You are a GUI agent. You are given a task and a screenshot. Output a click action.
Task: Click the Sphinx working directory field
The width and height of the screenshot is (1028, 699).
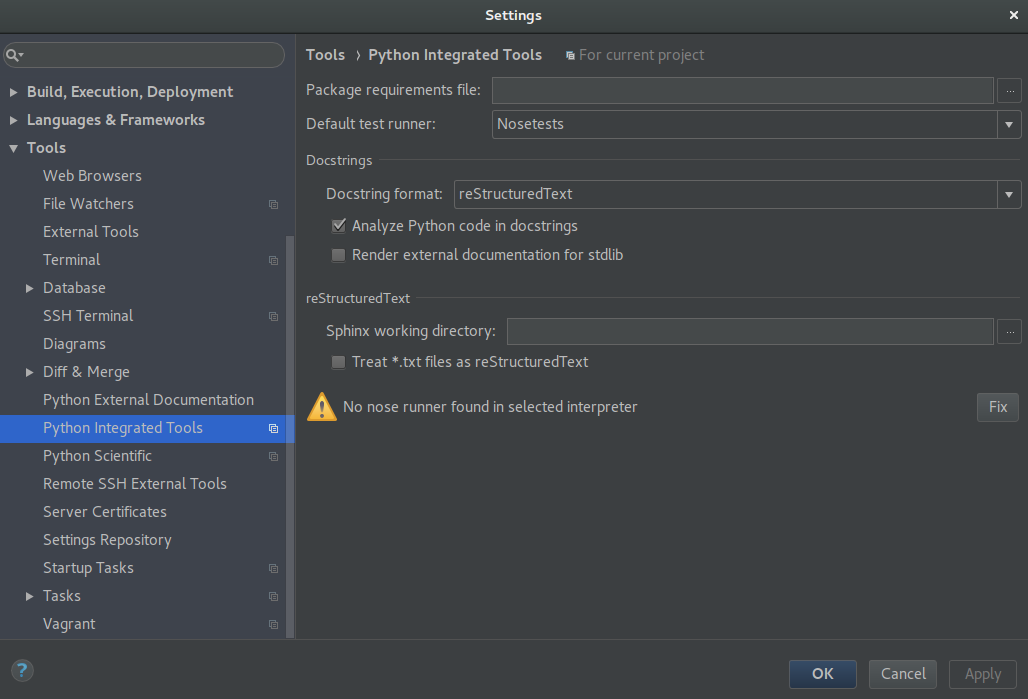point(749,331)
